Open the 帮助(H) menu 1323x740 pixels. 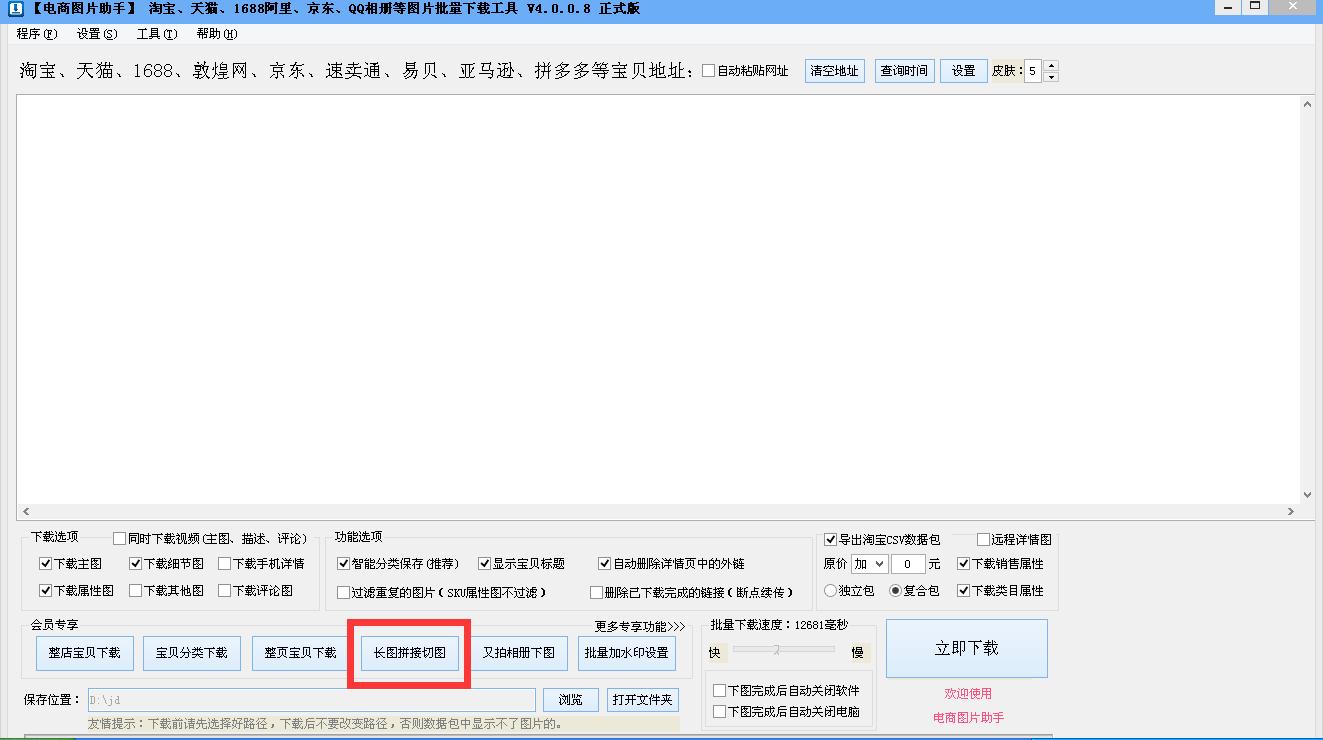[215, 33]
